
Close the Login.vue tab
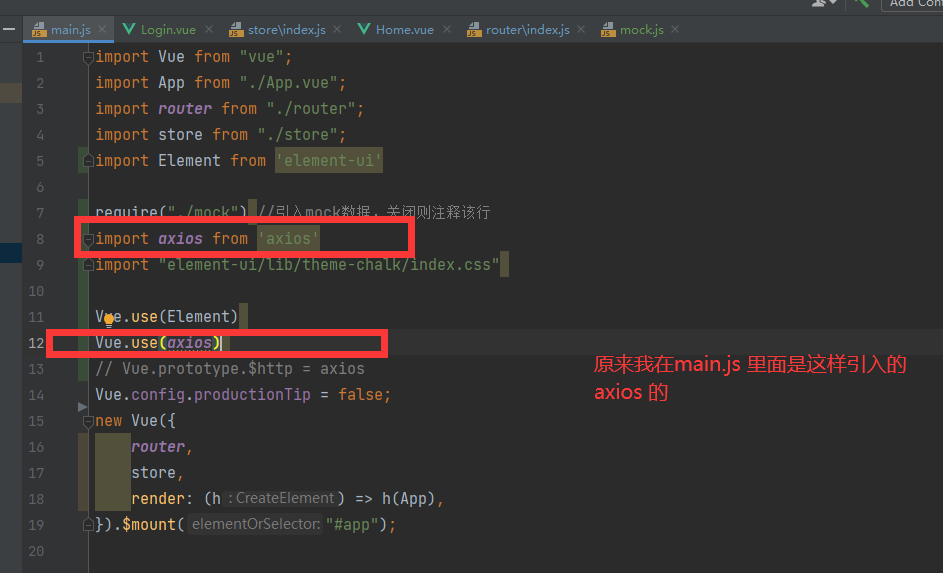(209, 29)
